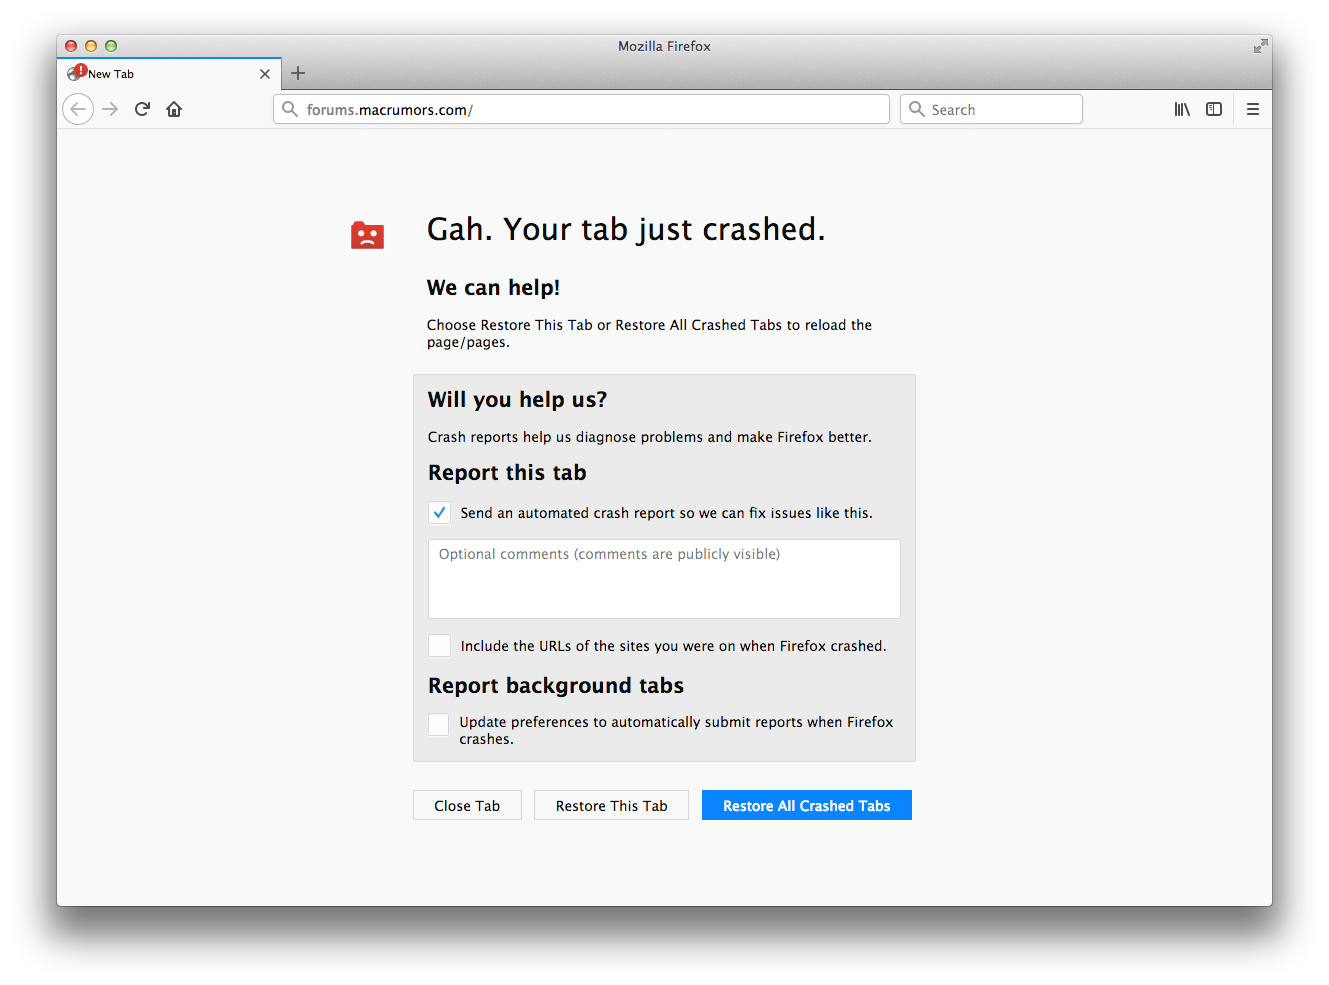Screen dimensions: 1329x985
Task: Click 'Crash reports help us diagnose problems' text
Action: 650,437
